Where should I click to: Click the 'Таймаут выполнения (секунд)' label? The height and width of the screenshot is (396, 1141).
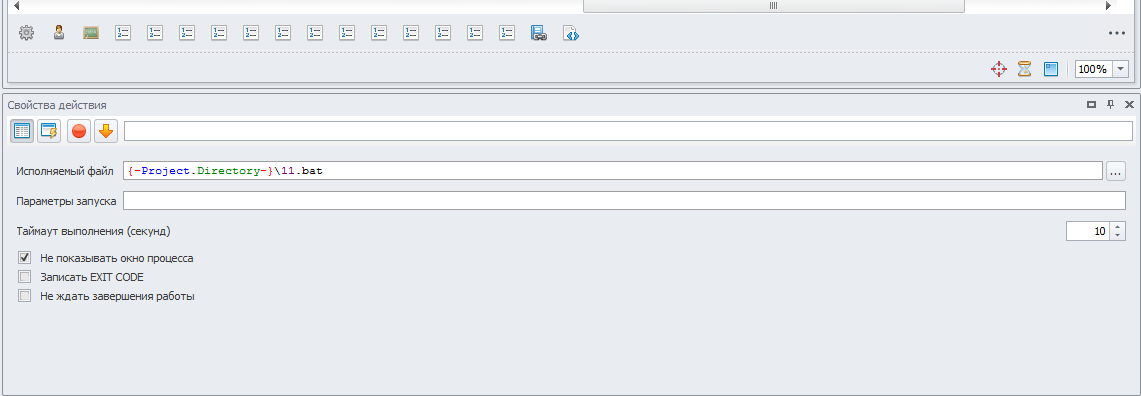tap(93, 231)
